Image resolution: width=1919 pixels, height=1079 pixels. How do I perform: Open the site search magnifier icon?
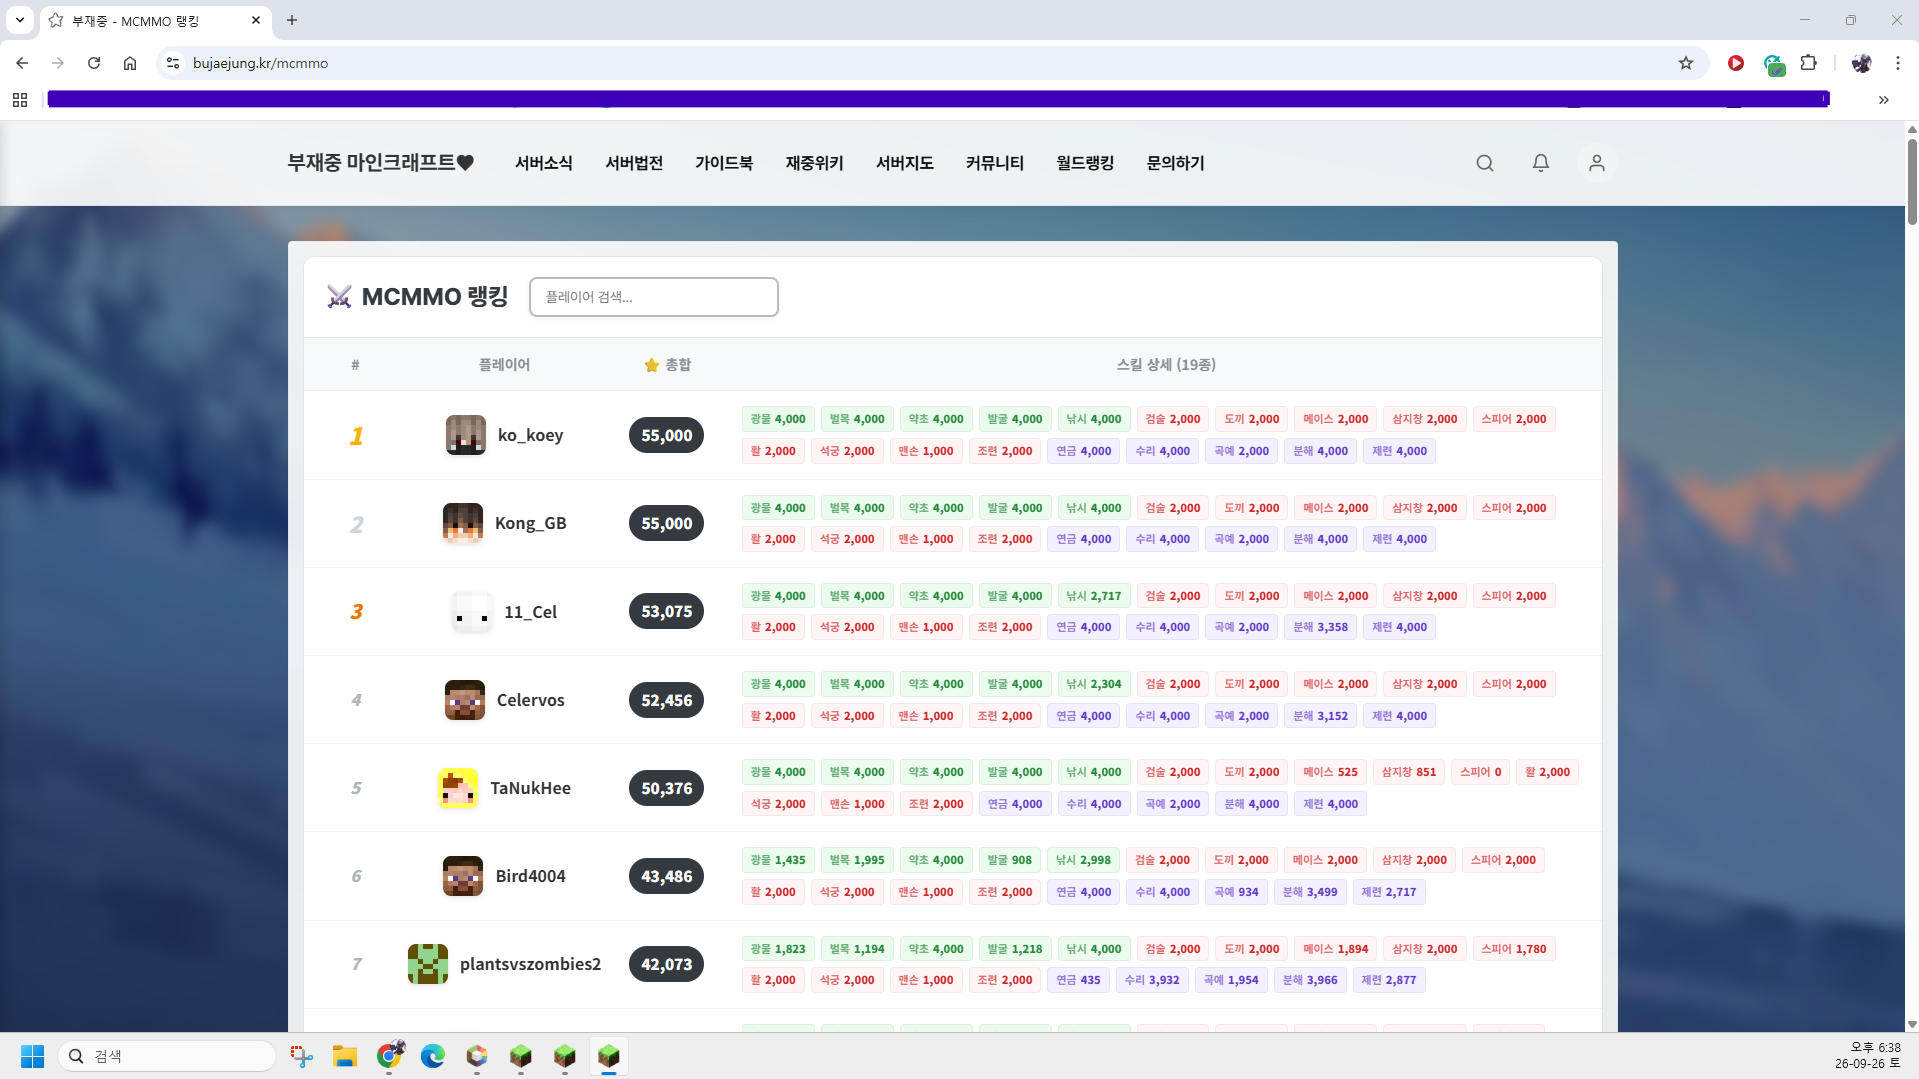(x=1485, y=163)
